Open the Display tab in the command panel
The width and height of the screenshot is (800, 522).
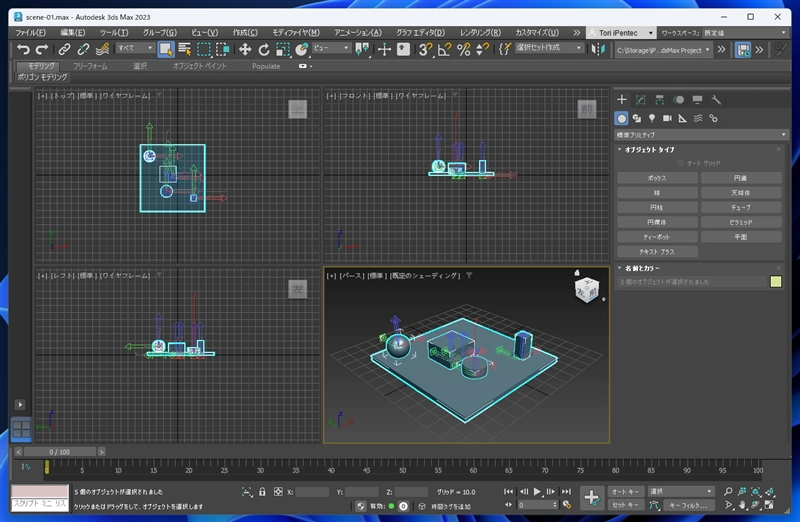point(697,100)
